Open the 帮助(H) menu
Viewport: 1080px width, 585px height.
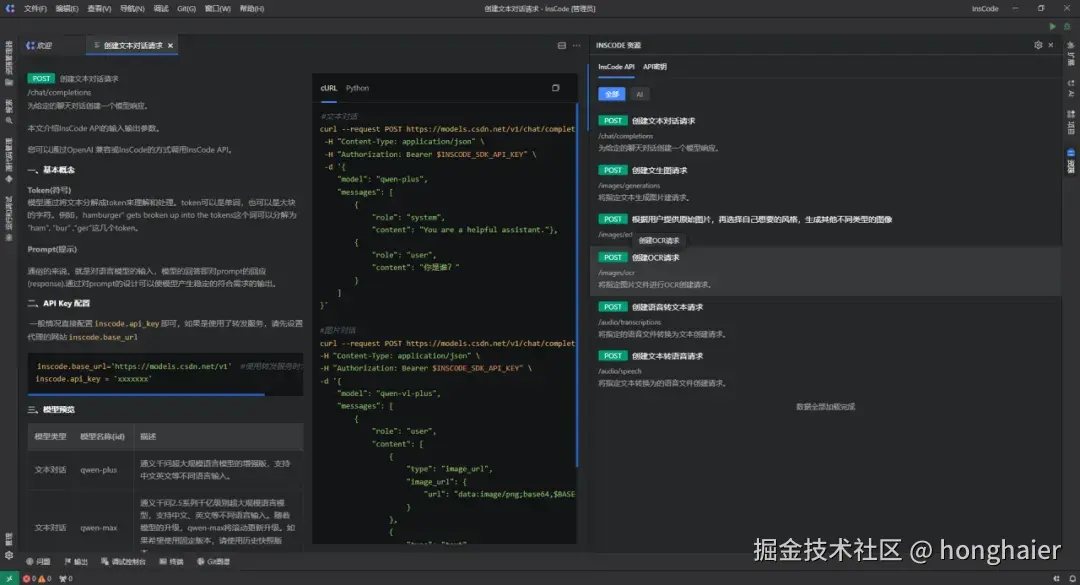pyautogui.click(x=252, y=9)
